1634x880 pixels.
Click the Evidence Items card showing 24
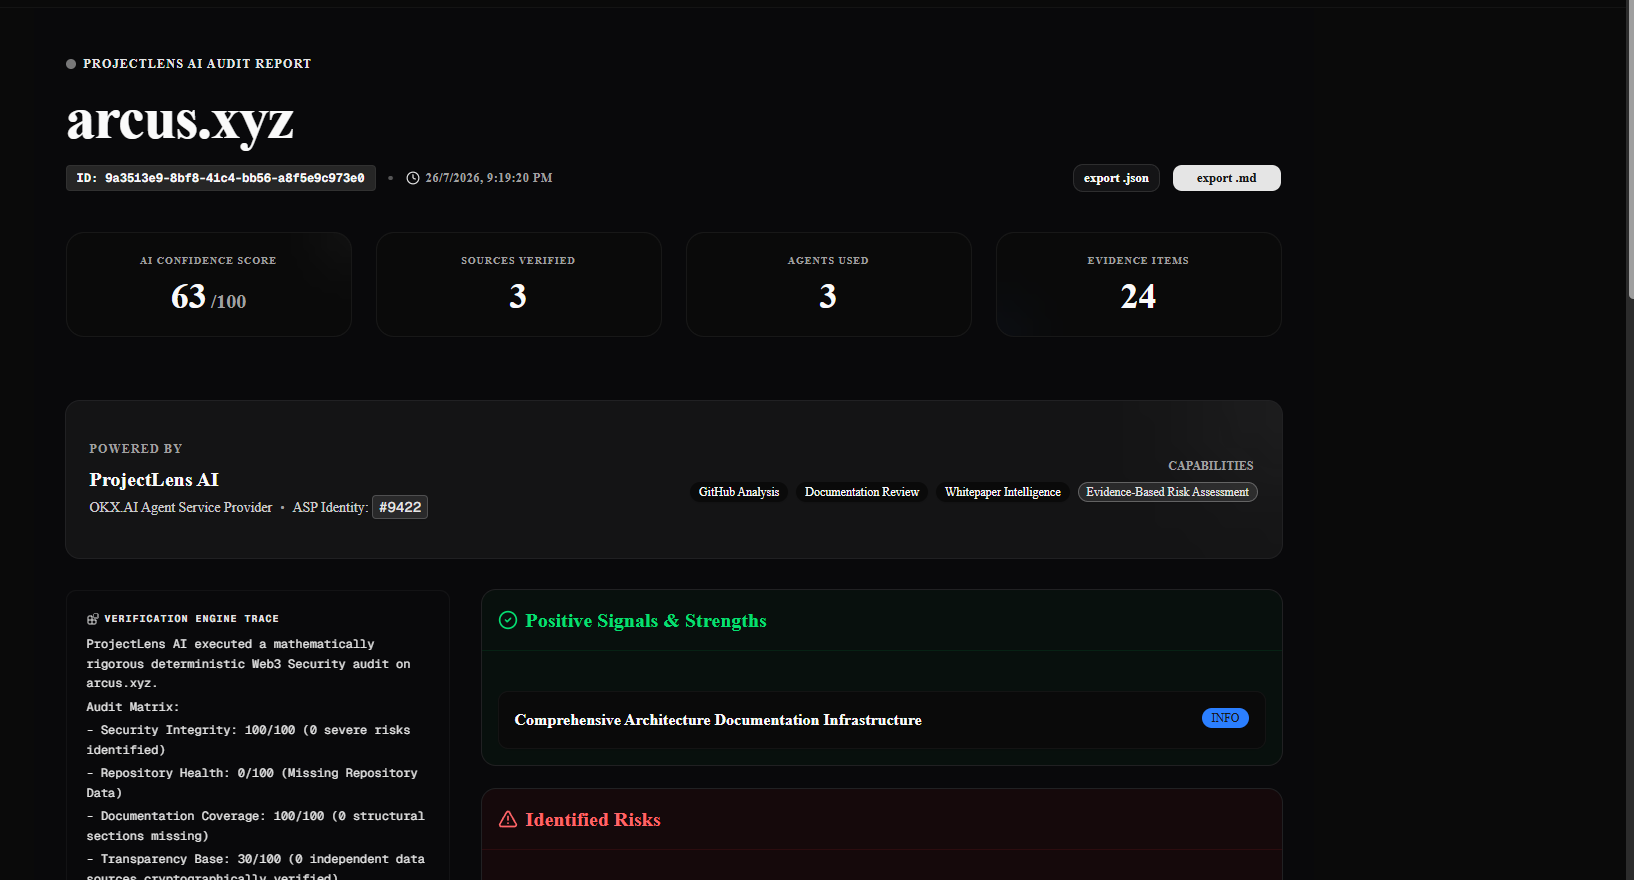tap(1139, 285)
